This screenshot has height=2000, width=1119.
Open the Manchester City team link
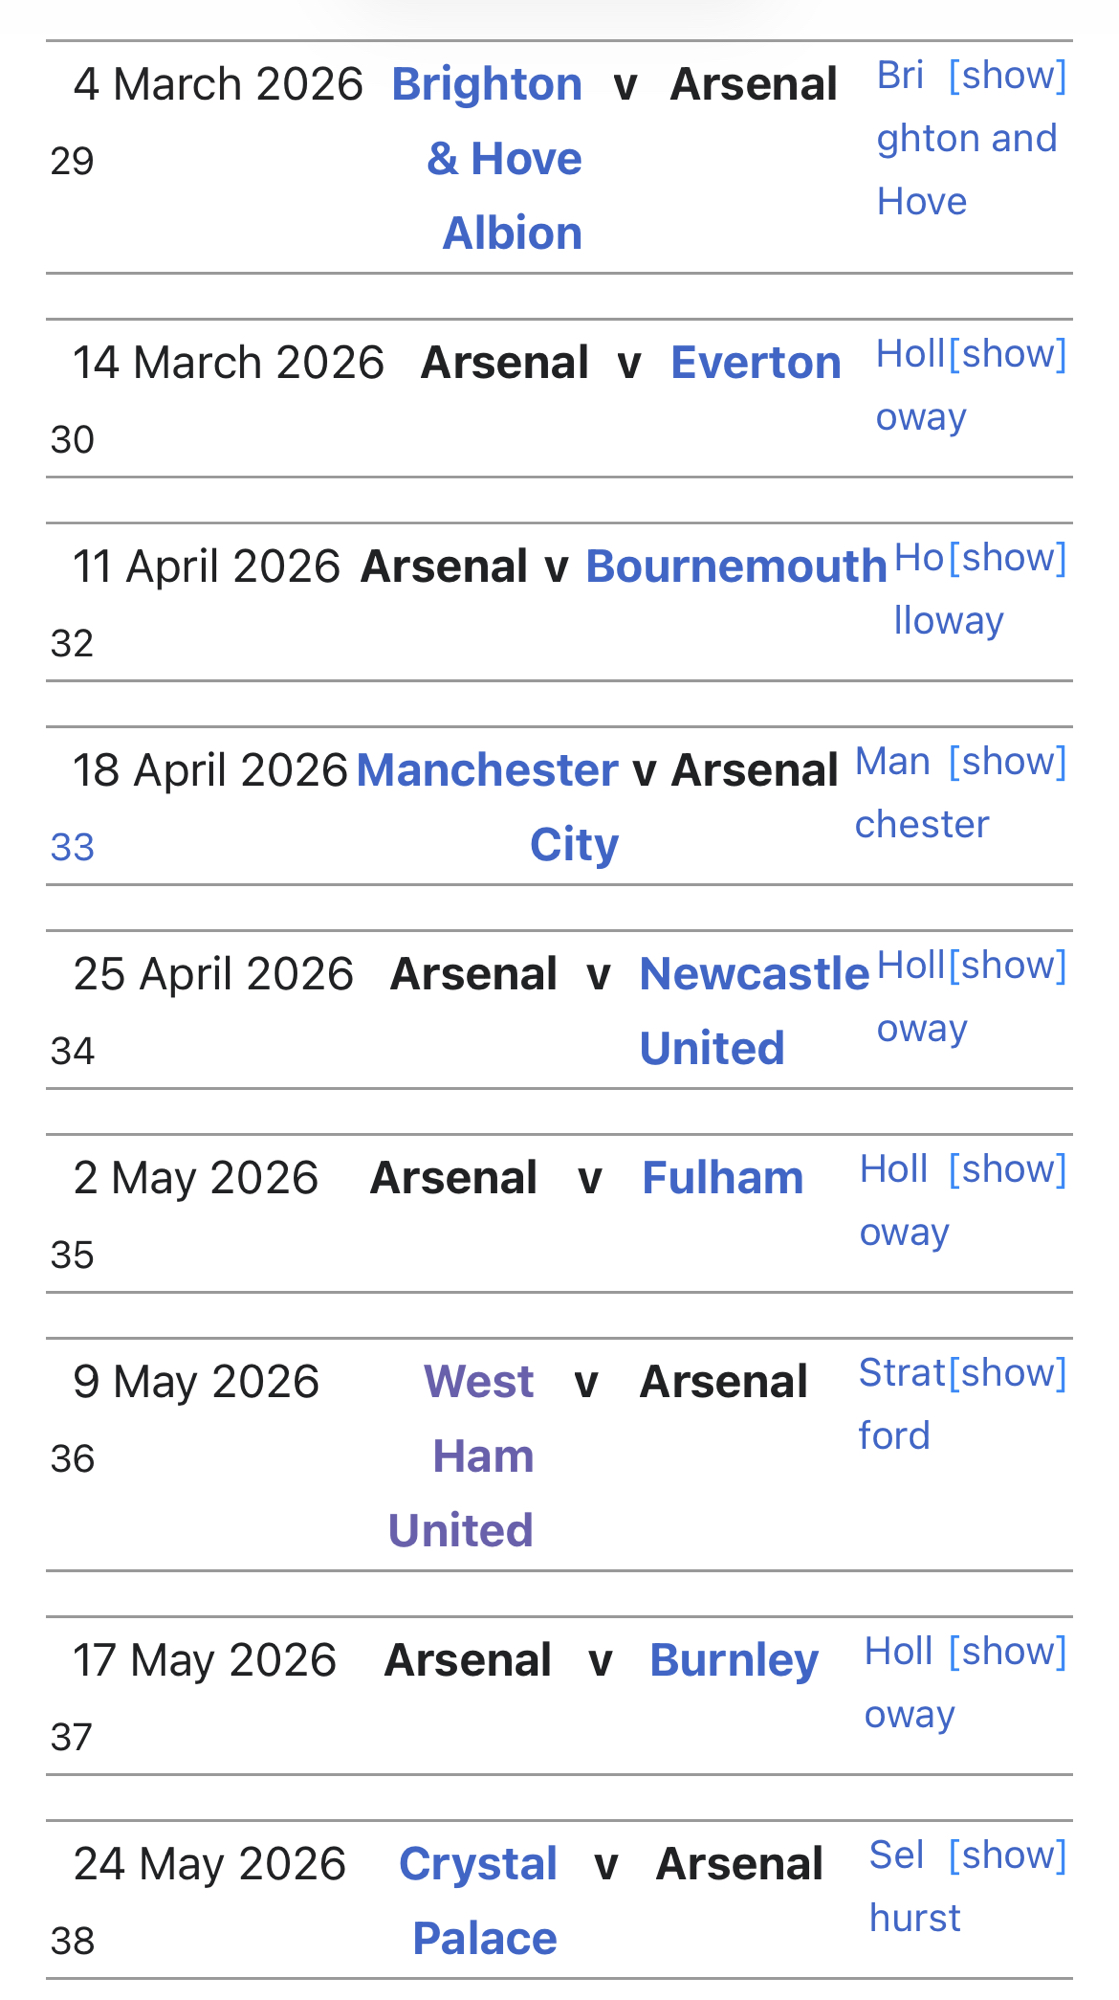[x=487, y=770]
